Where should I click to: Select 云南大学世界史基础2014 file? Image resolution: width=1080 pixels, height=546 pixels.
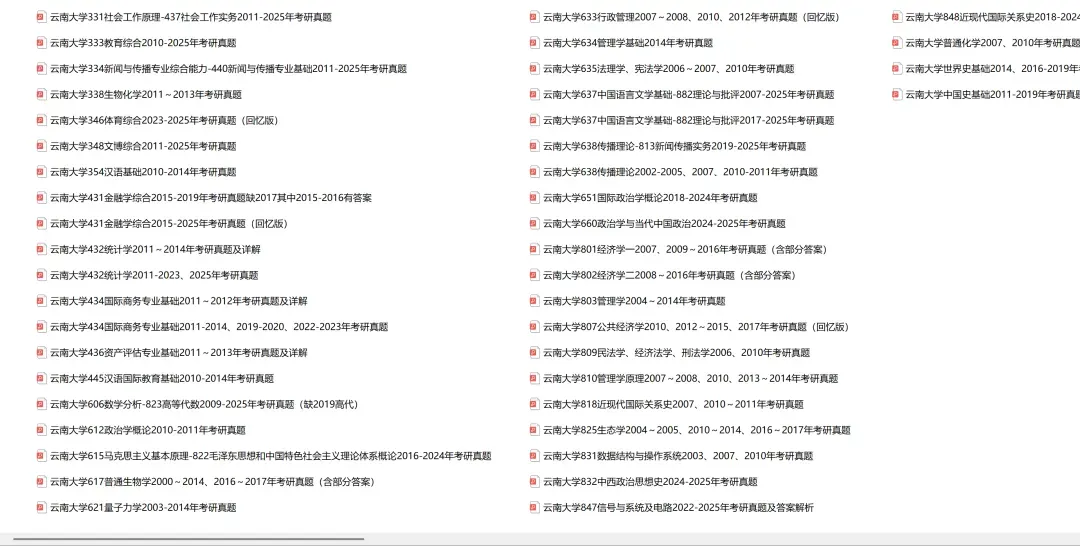coord(993,69)
